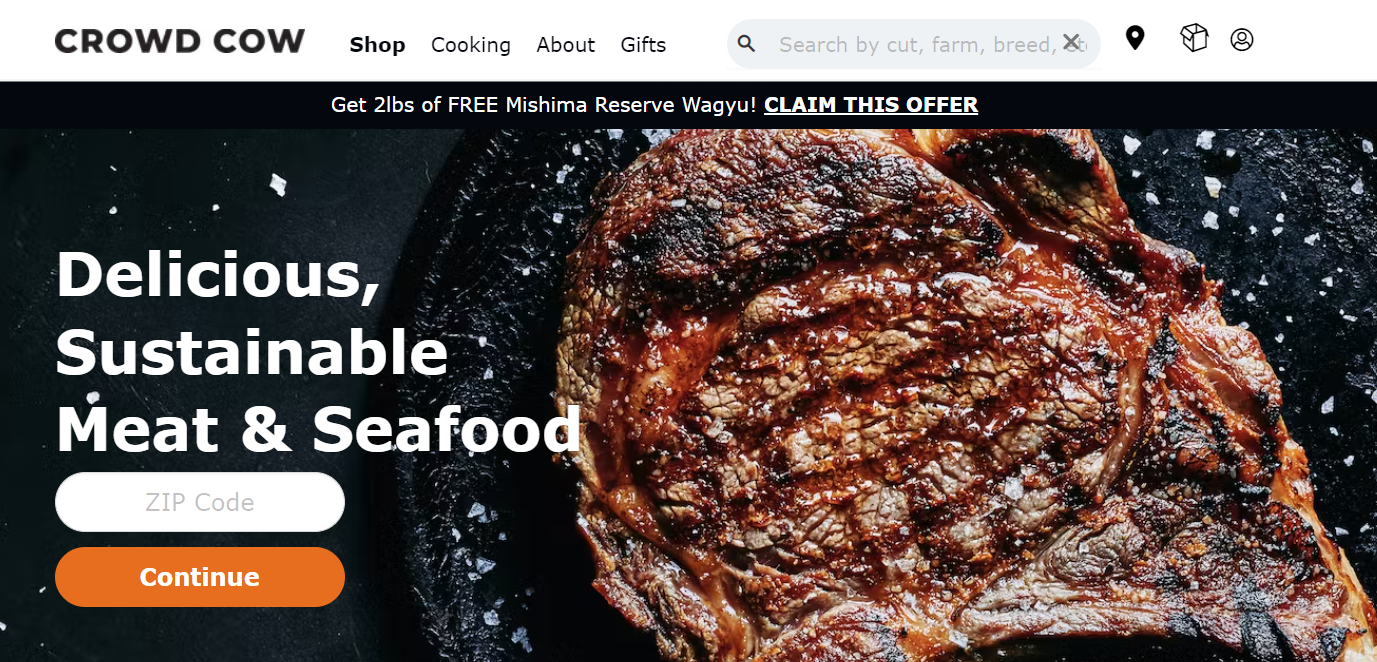Click the free Mishima Reserve Wagyu banner text
This screenshot has height=662, width=1377.
[543, 105]
